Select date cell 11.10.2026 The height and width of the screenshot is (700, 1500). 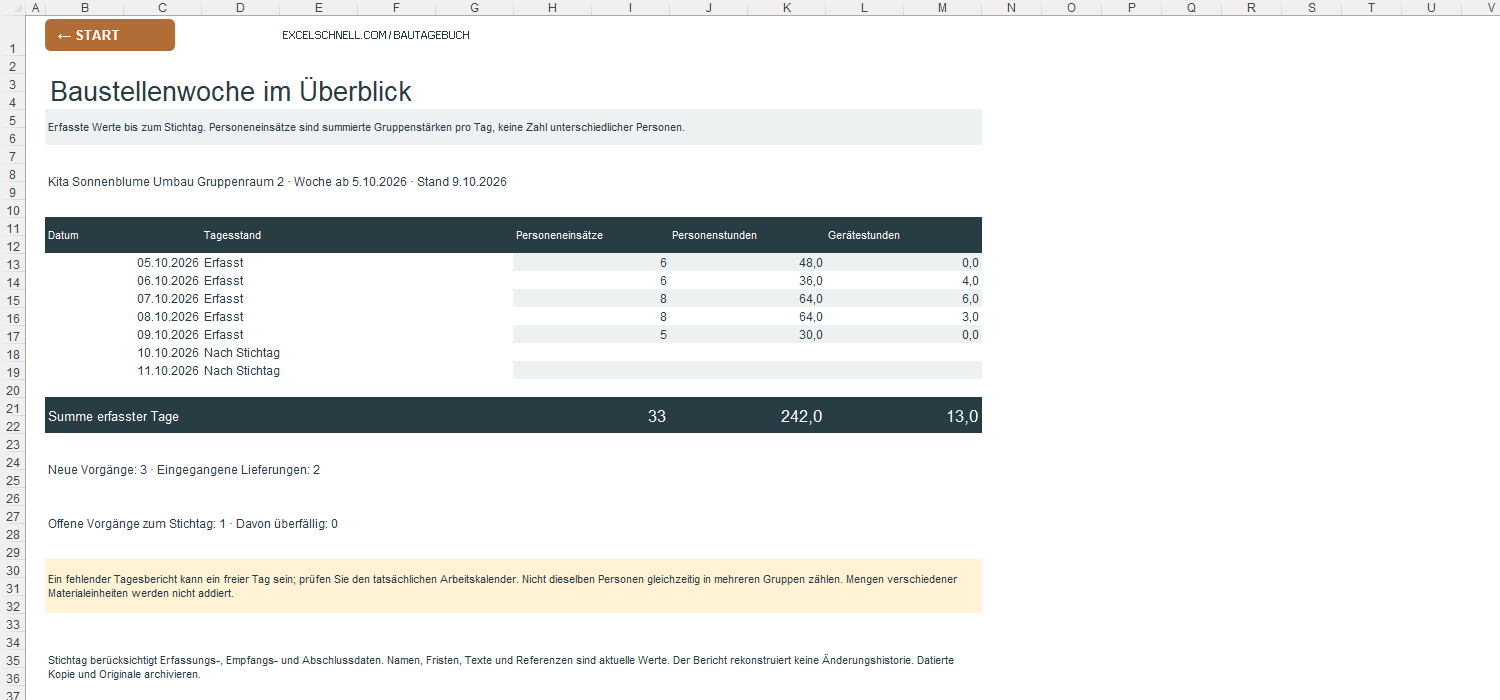click(x=168, y=371)
